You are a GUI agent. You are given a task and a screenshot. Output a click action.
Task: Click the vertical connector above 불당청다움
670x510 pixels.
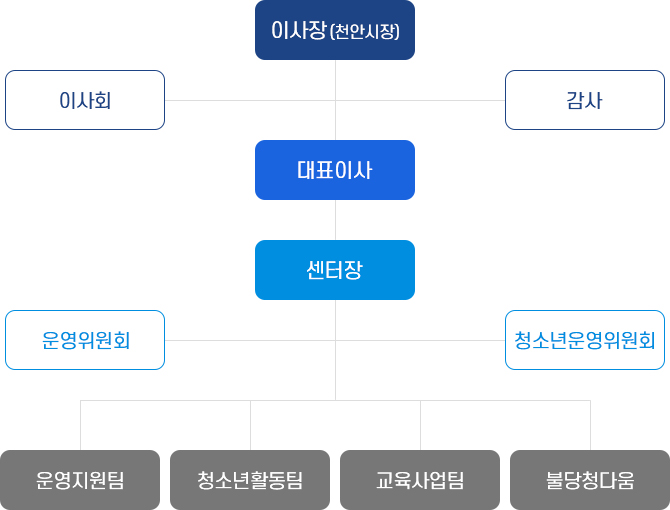(591, 425)
